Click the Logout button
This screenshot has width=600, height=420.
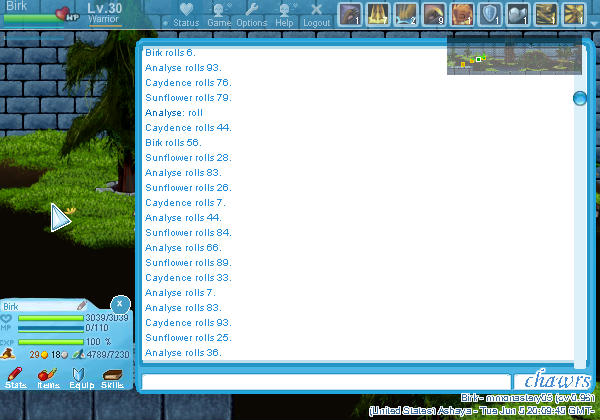coord(316,14)
